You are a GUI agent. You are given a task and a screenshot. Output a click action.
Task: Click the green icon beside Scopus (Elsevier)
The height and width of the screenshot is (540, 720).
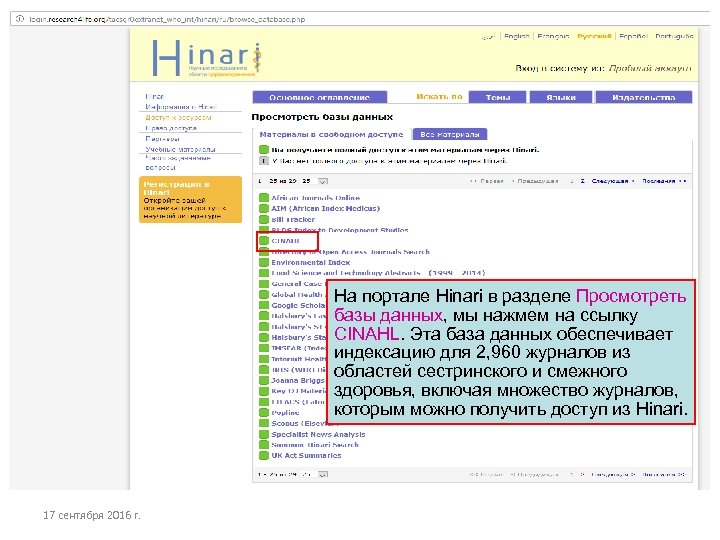(264, 423)
